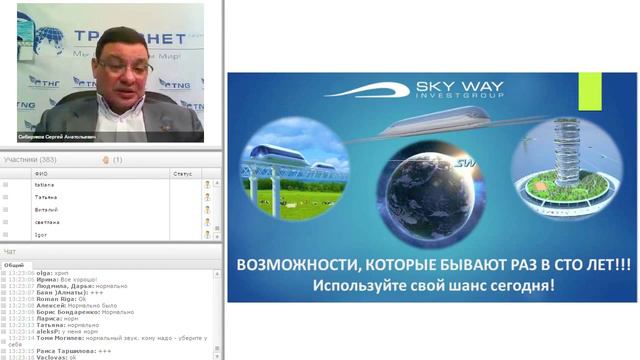The height and width of the screenshot is (360, 640).
Task: Click the gray square icon beside participant Татьяна
Action: [x=5, y=197]
